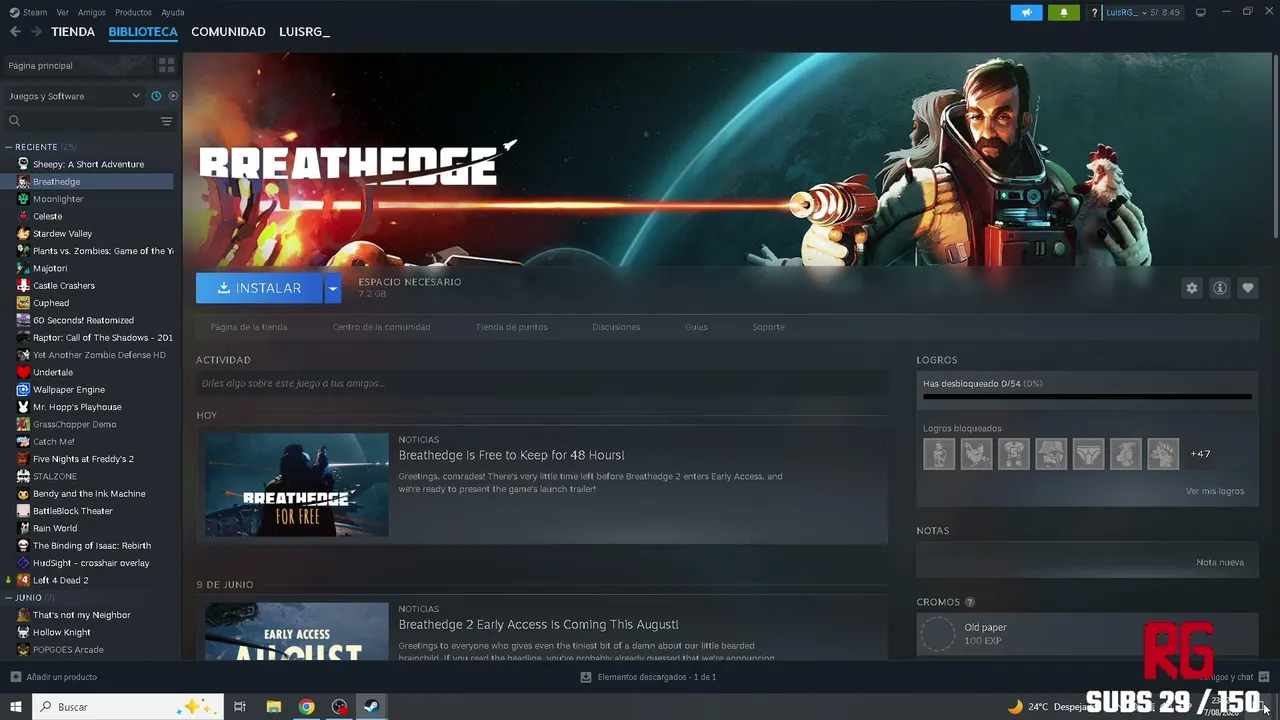The width and height of the screenshot is (1280, 720).
Task: Open the Steam announcements megaphone button
Action: pos(1026,12)
